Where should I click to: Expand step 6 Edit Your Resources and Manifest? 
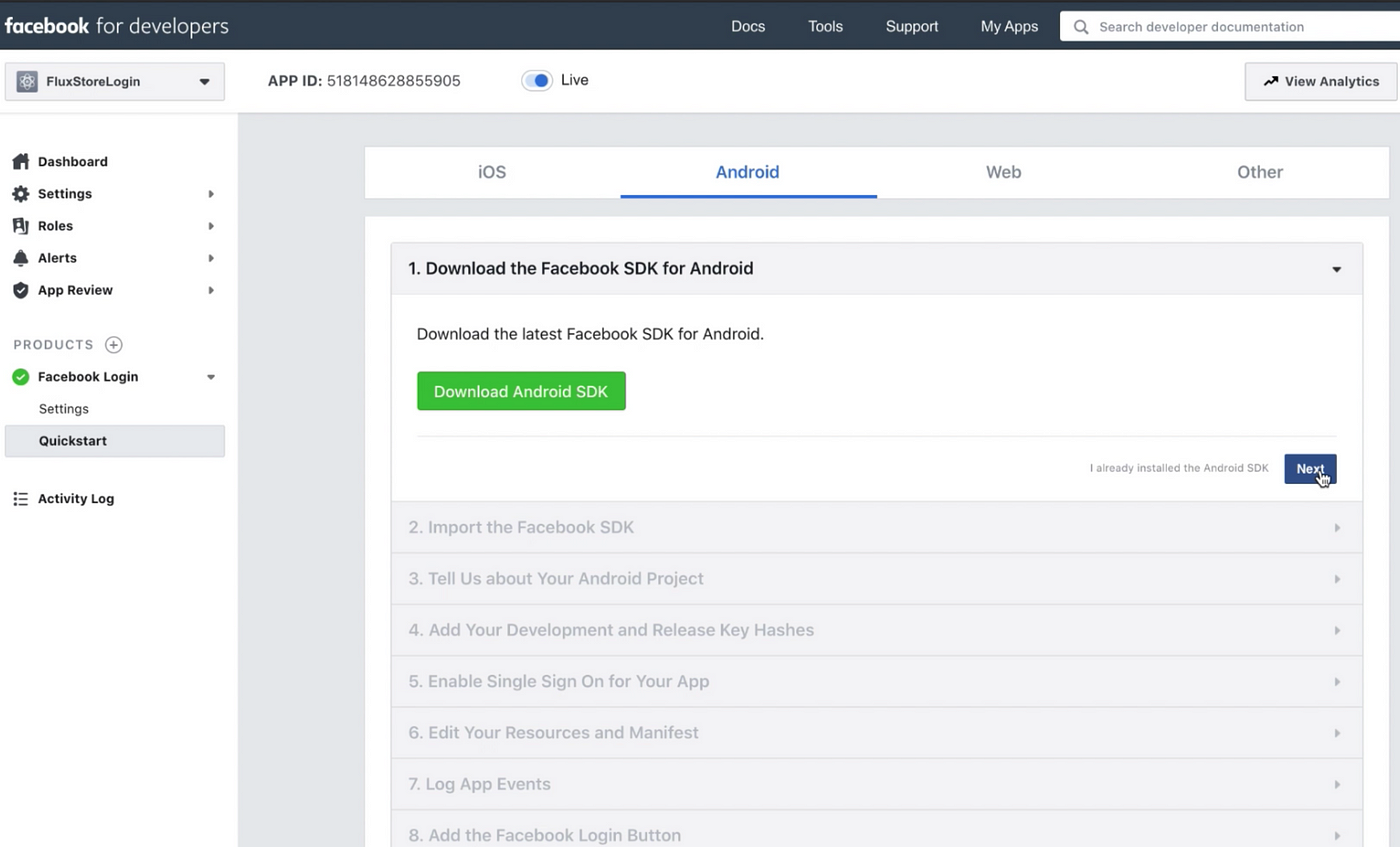click(x=877, y=732)
